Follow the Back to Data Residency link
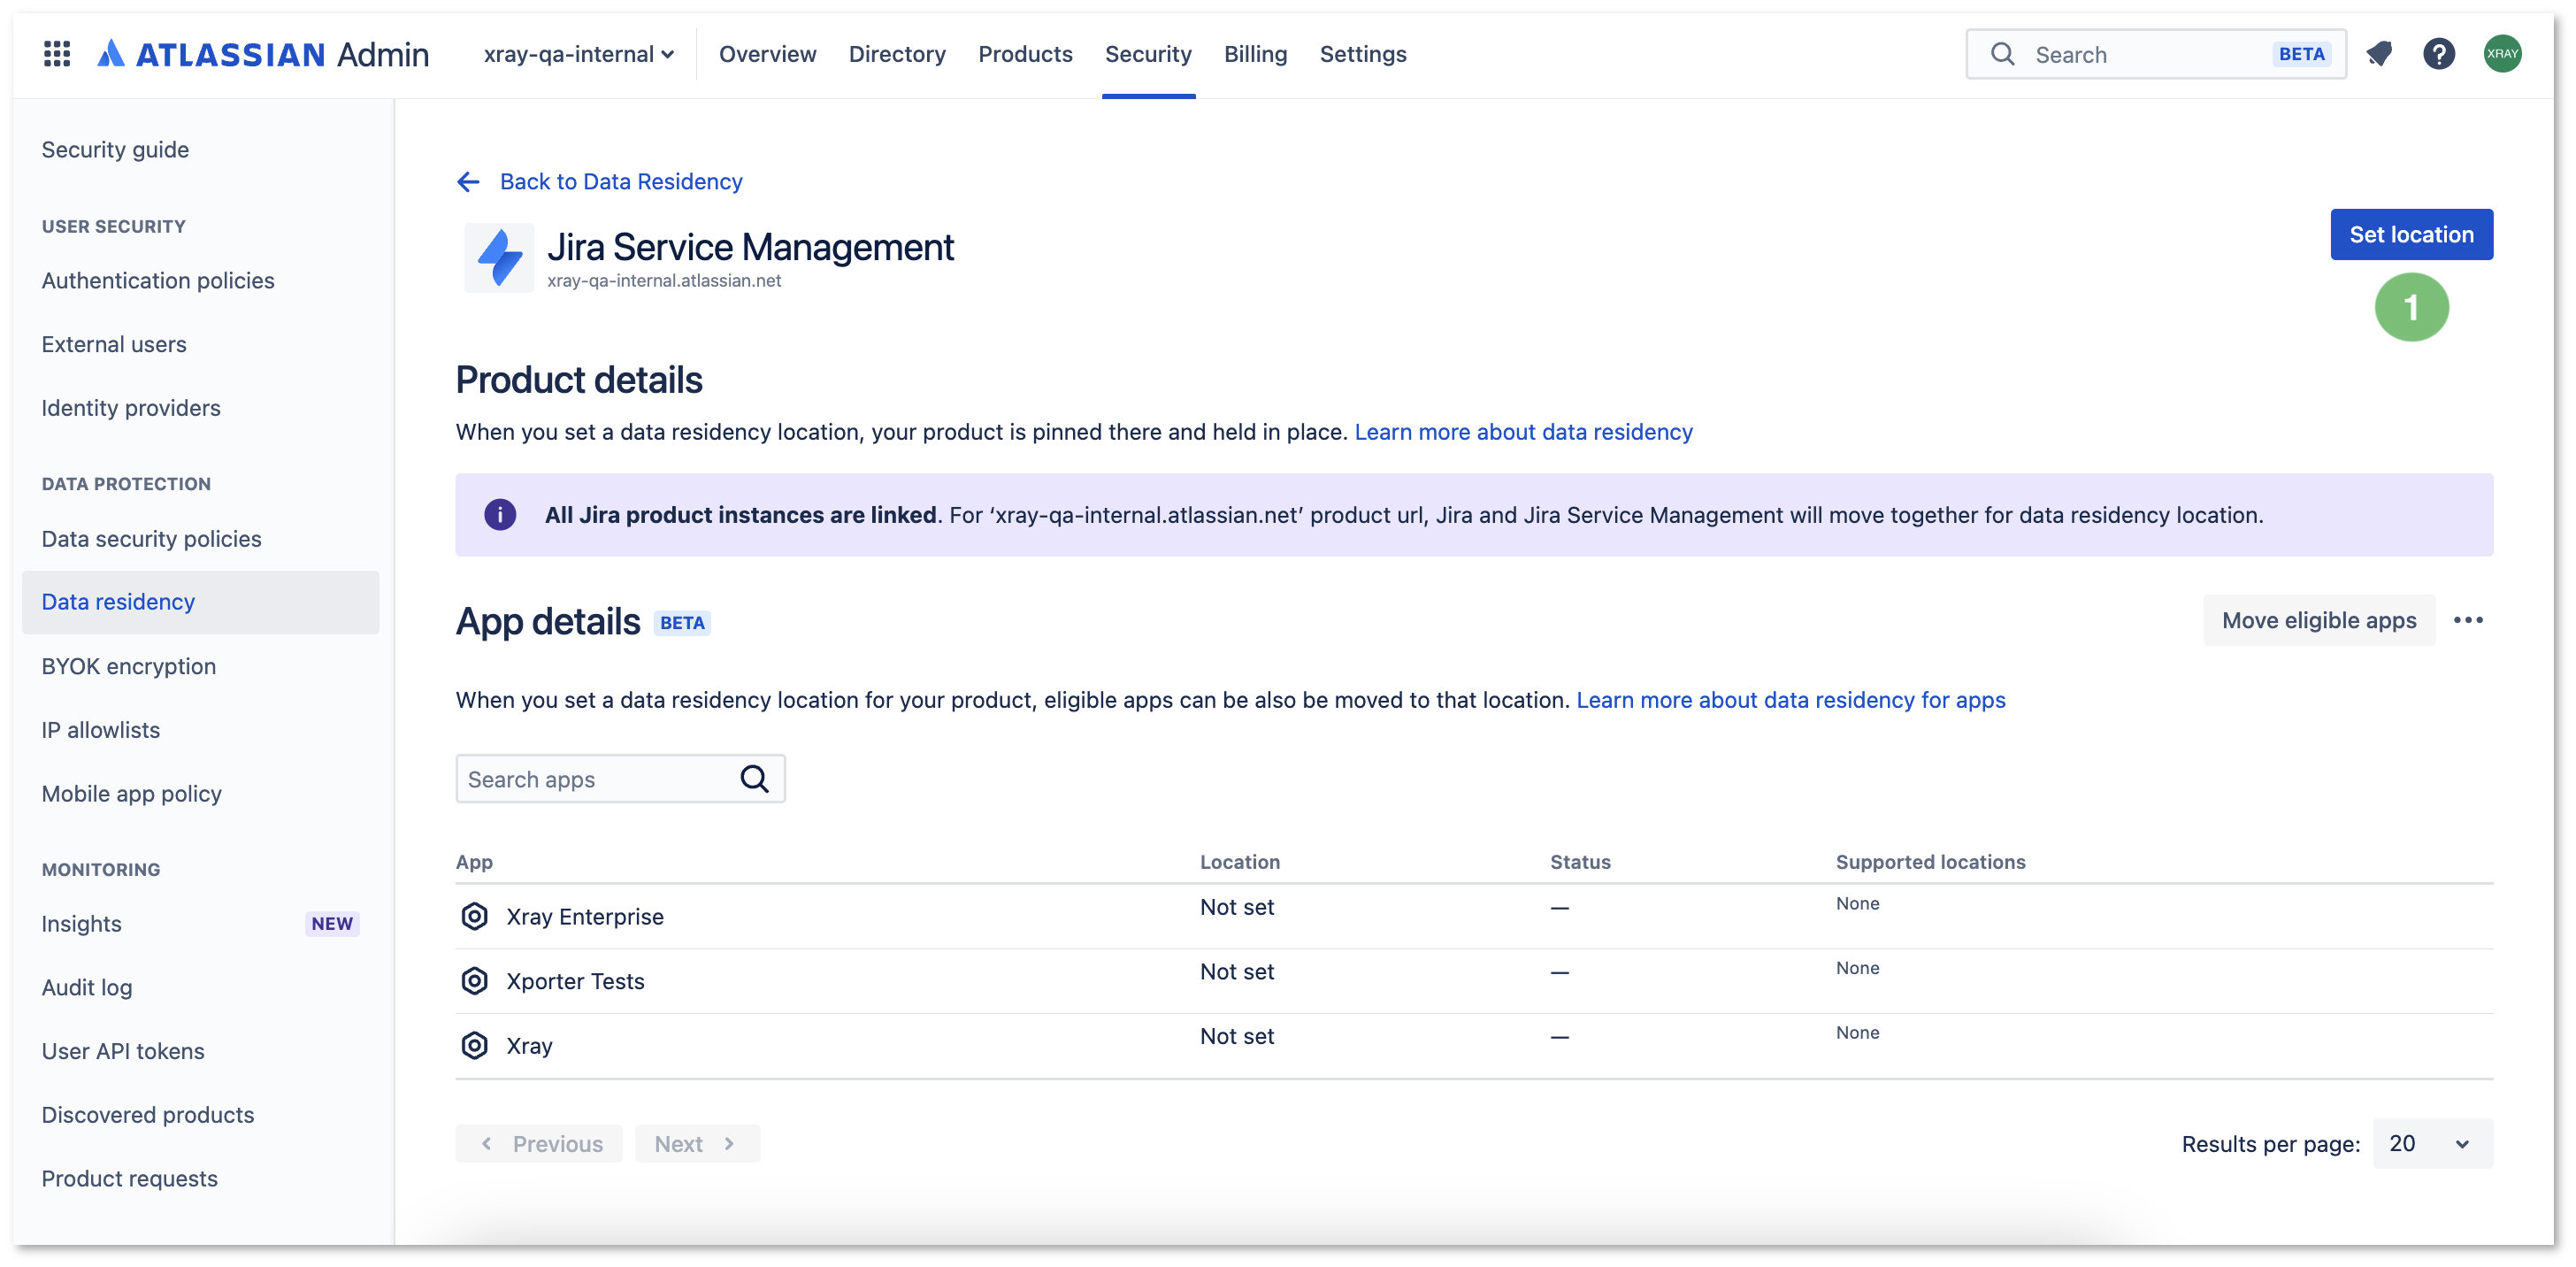 point(621,182)
